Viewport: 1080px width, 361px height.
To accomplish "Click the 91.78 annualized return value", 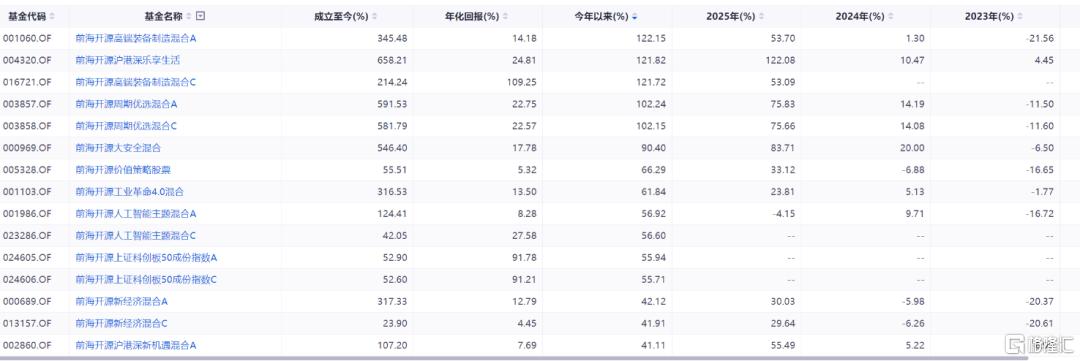I will 524,258.
